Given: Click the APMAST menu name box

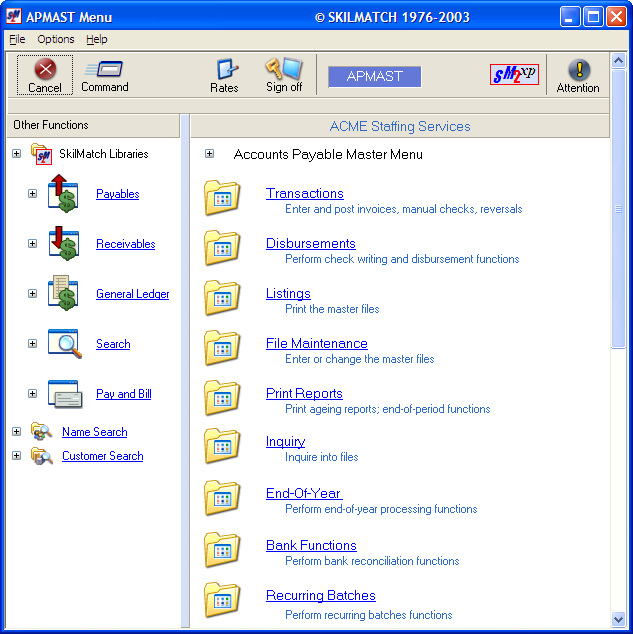Looking at the screenshot, I should click(x=374, y=76).
